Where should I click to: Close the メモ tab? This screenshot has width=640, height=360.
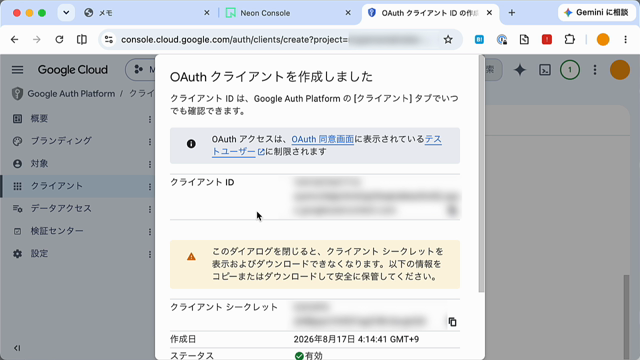coord(207,13)
